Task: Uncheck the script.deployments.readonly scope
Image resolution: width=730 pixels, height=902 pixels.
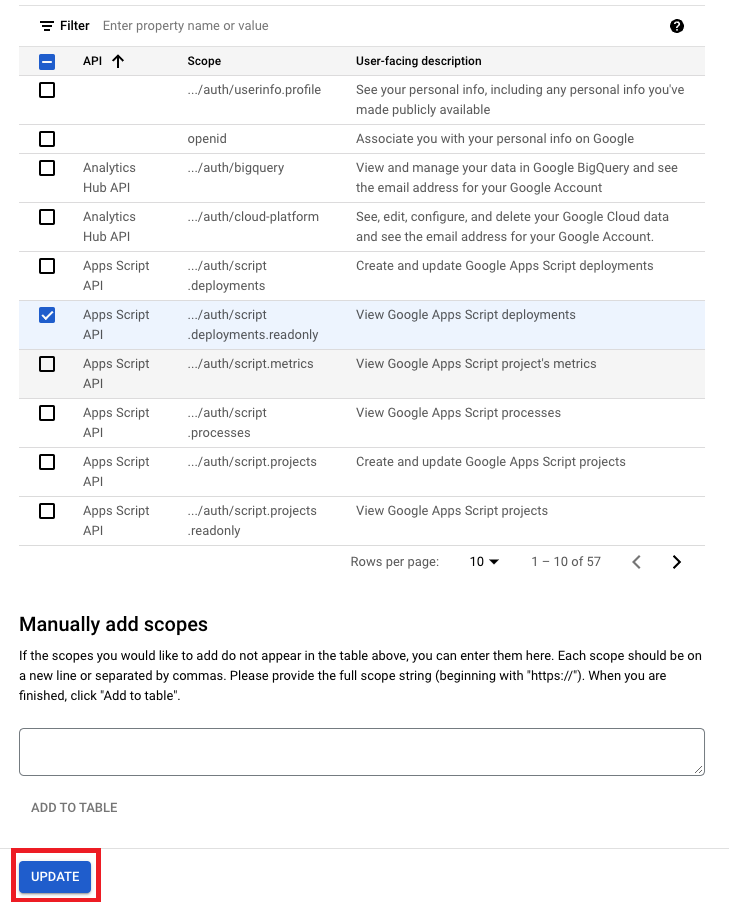Action: click(47, 315)
